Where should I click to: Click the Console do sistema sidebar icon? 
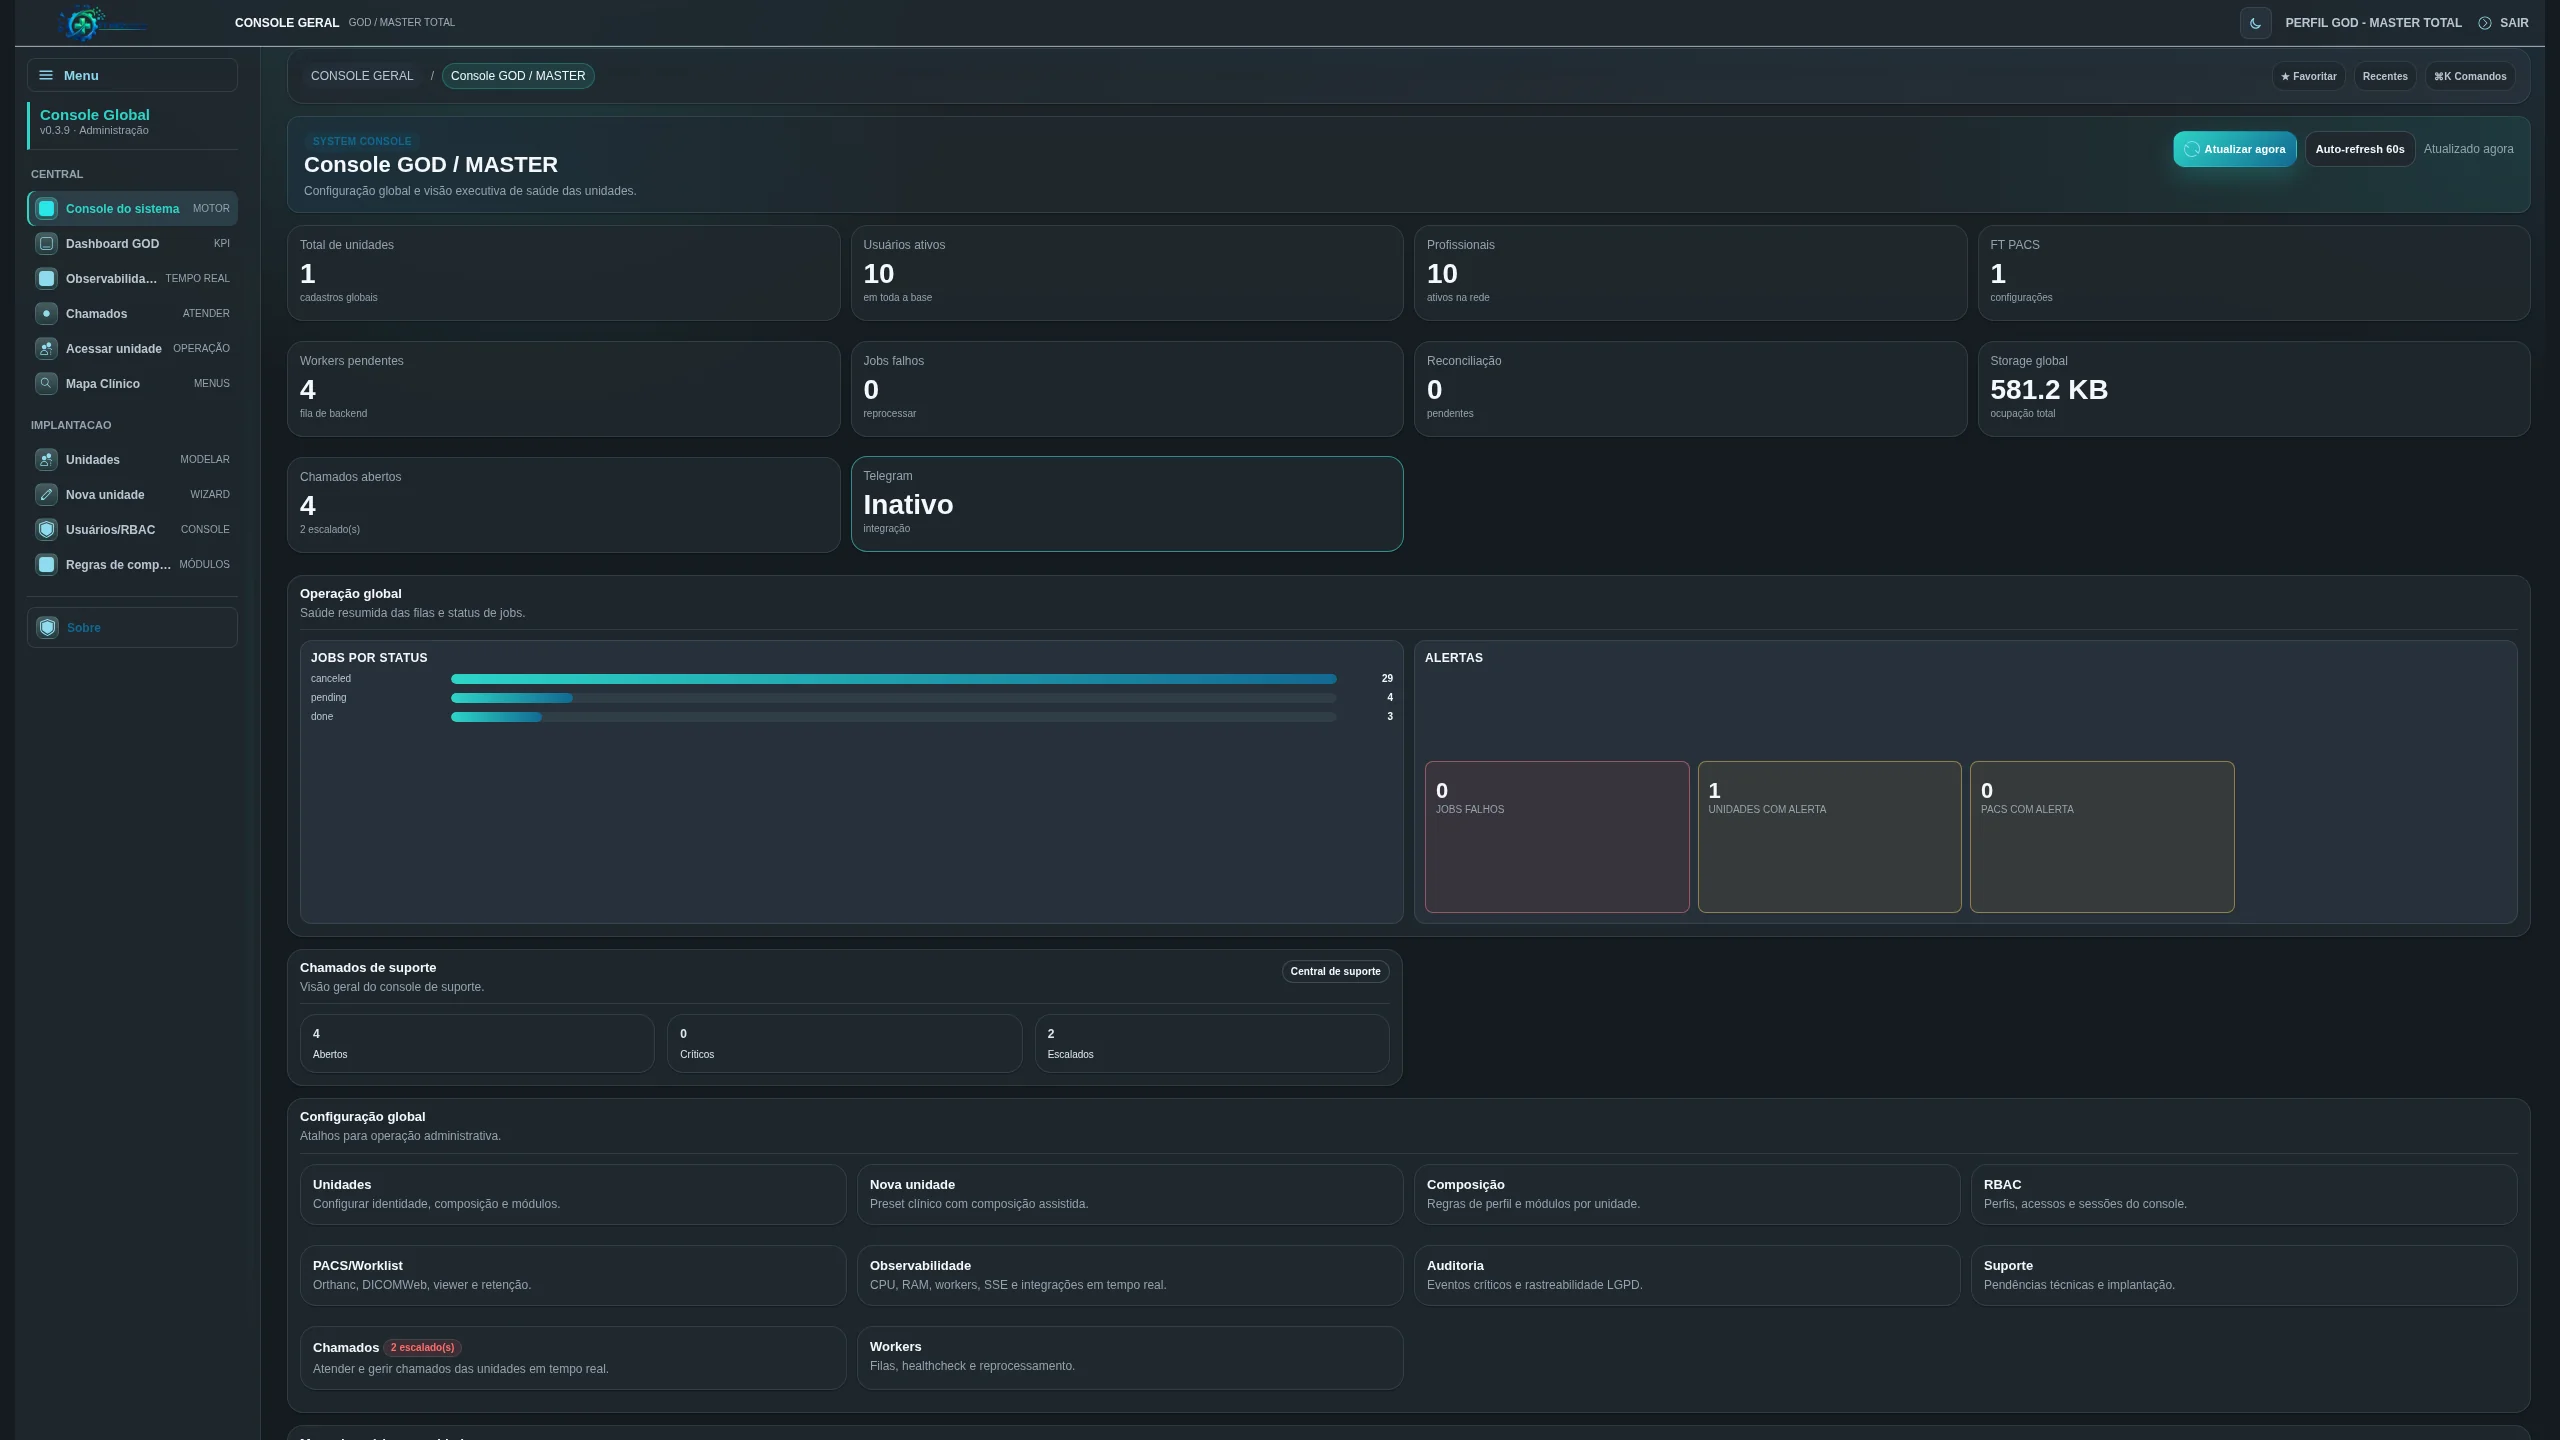click(46, 209)
